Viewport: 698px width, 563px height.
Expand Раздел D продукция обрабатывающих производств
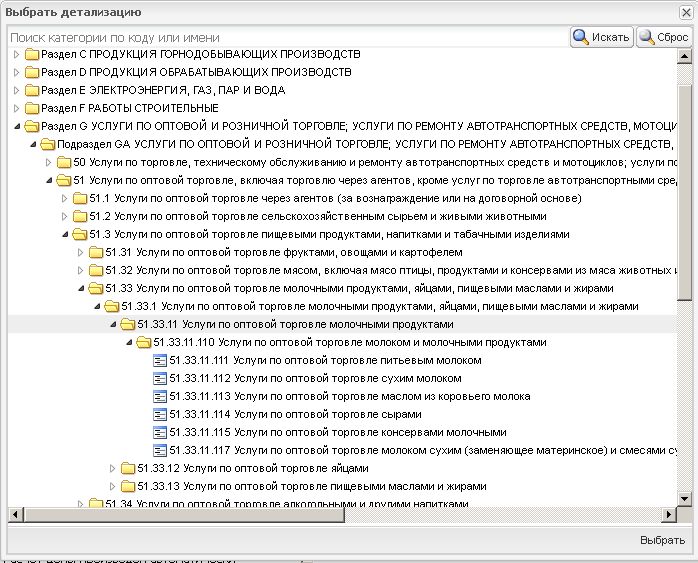pos(16,72)
